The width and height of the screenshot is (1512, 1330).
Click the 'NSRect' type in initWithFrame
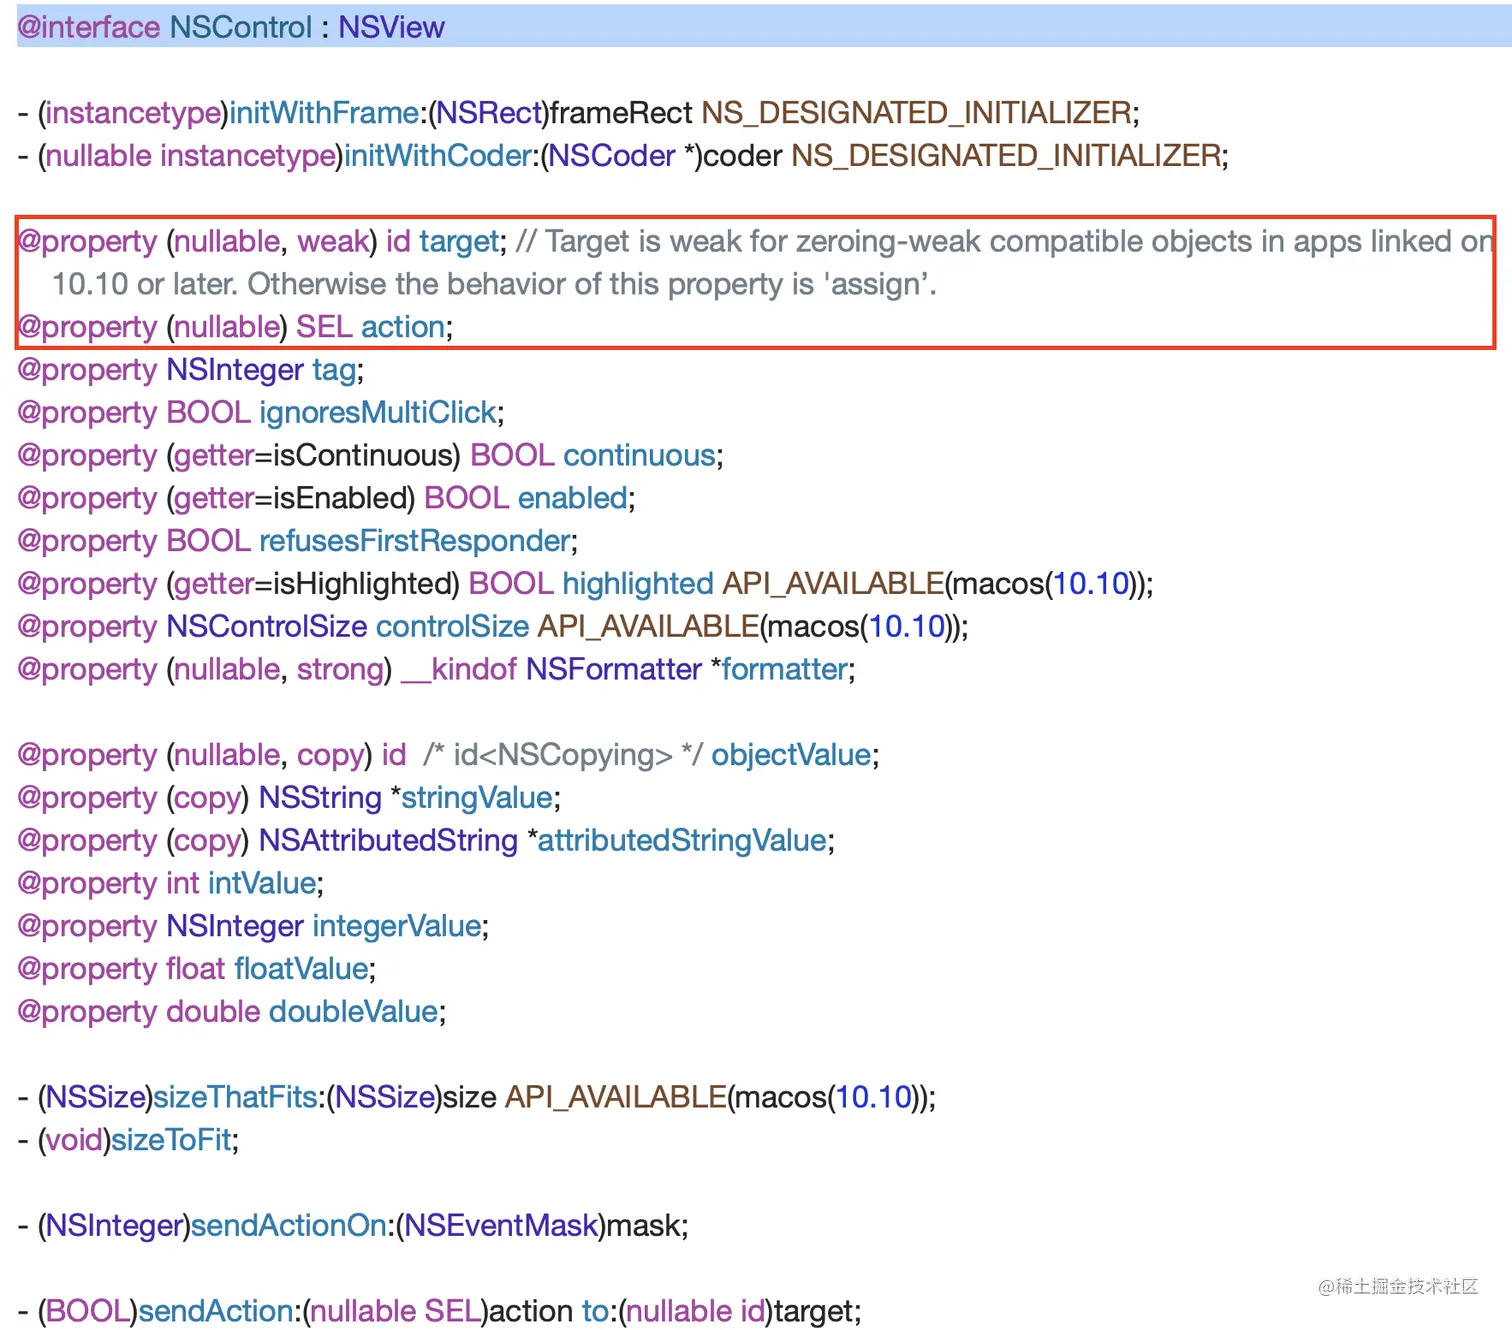pyautogui.click(x=489, y=113)
